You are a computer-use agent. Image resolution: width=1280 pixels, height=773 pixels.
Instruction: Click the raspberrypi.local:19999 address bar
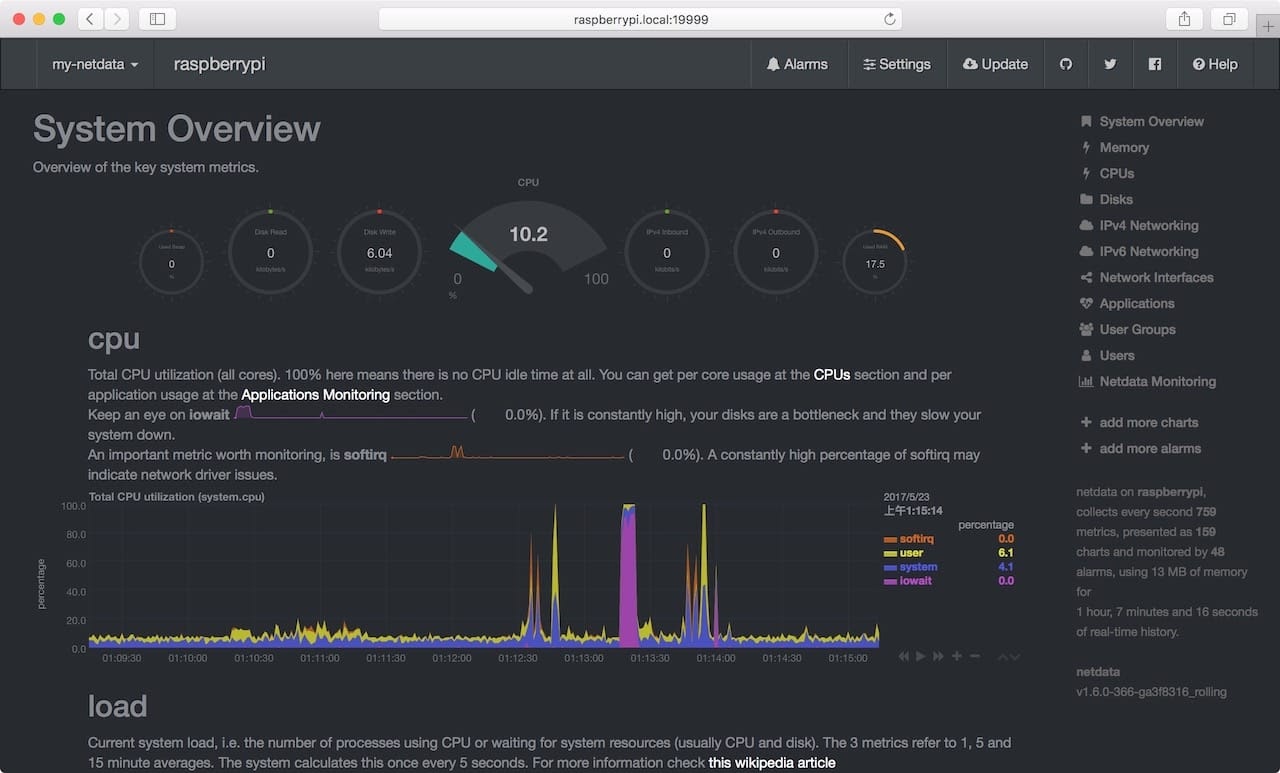point(640,18)
